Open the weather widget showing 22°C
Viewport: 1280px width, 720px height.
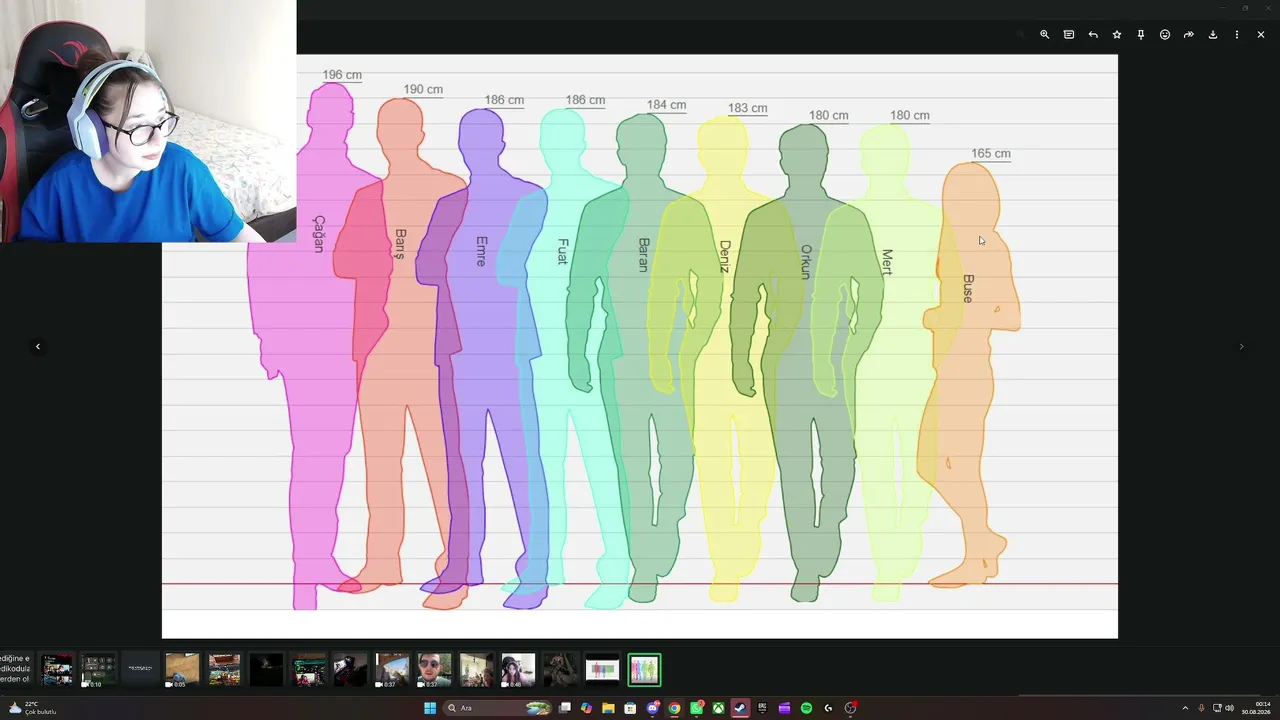coord(32,708)
